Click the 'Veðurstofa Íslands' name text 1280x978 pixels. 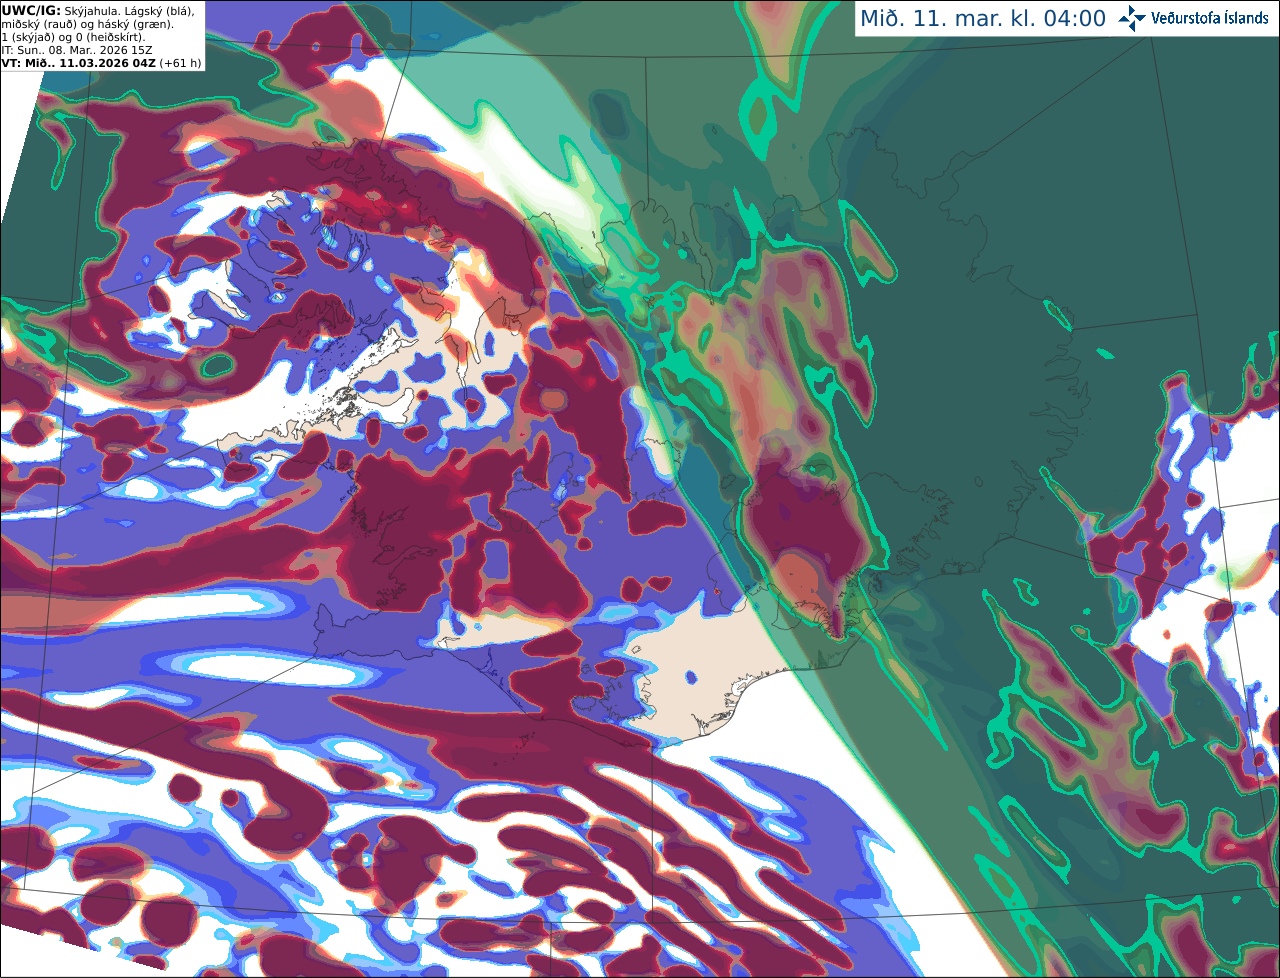1210,18
